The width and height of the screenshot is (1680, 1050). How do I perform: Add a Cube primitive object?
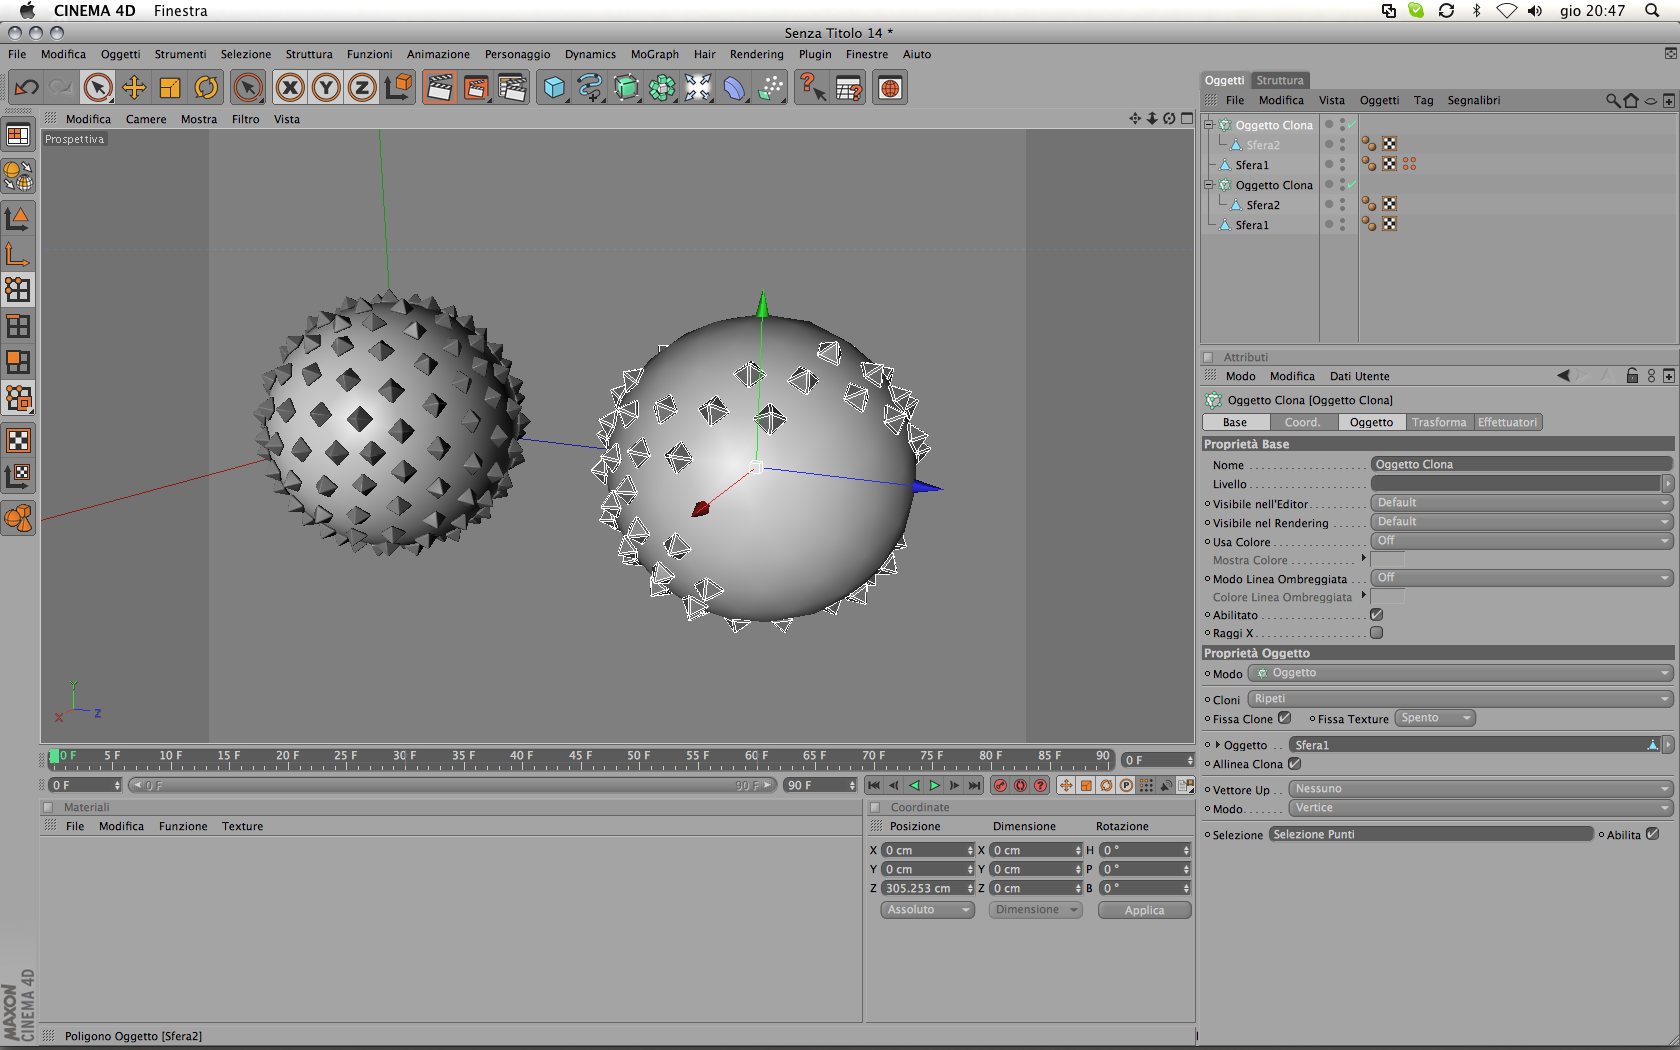[554, 88]
